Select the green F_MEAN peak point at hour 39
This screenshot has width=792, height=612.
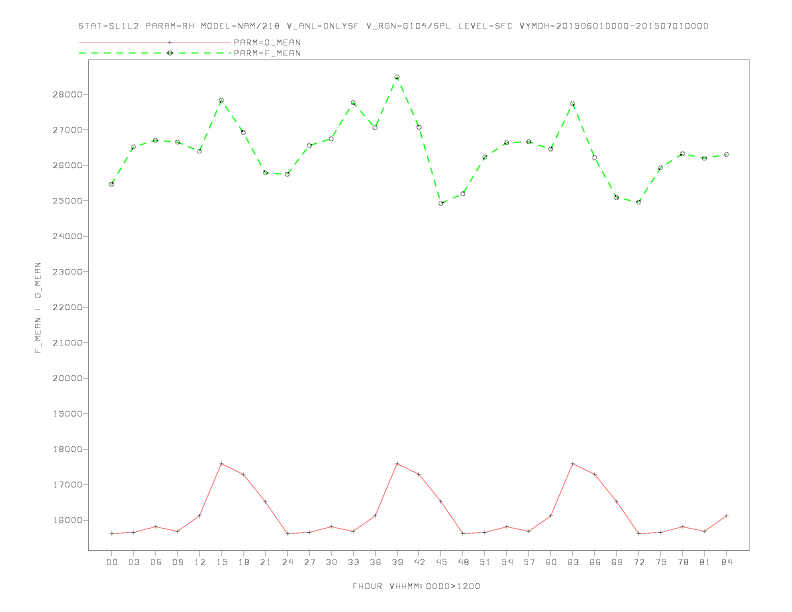(x=397, y=77)
